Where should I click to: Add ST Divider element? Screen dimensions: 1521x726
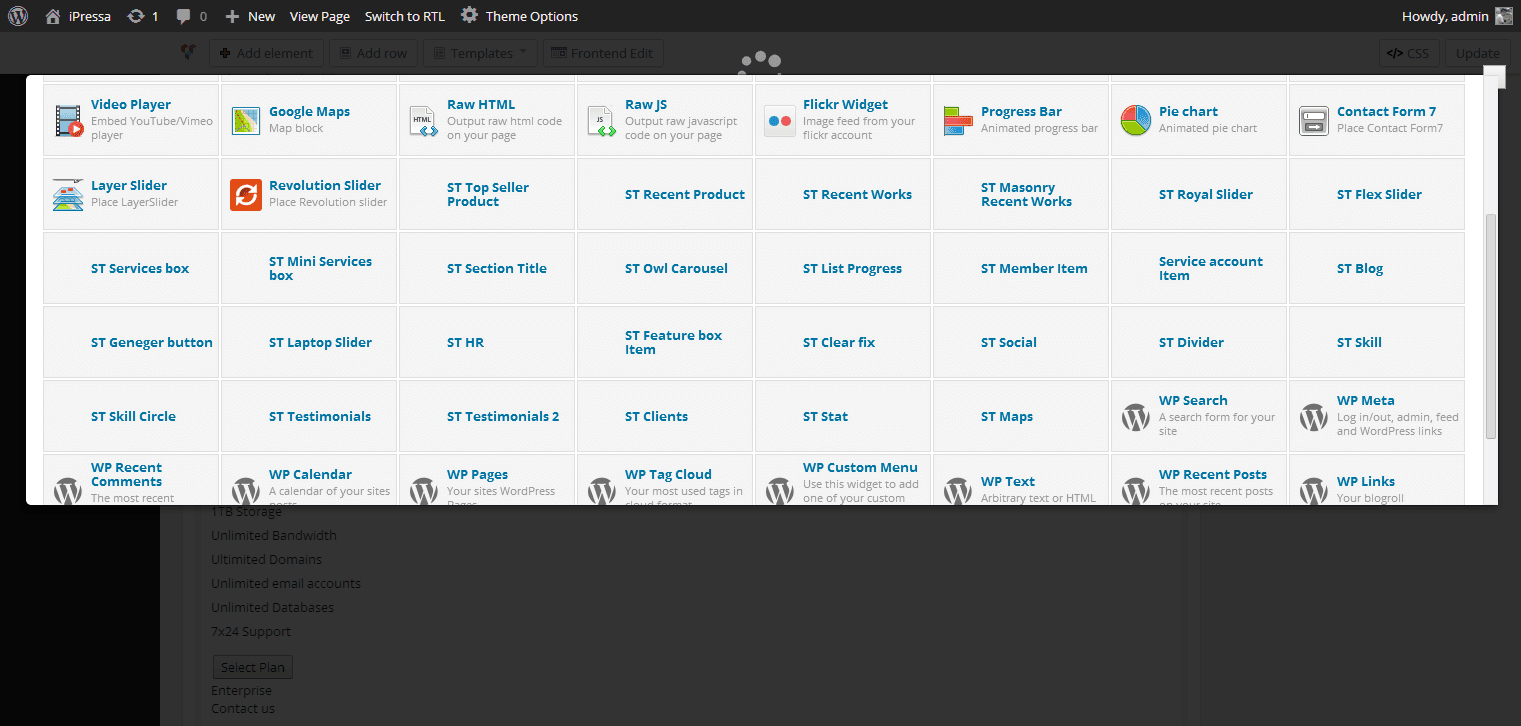pyautogui.click(x=1199, y=342)
